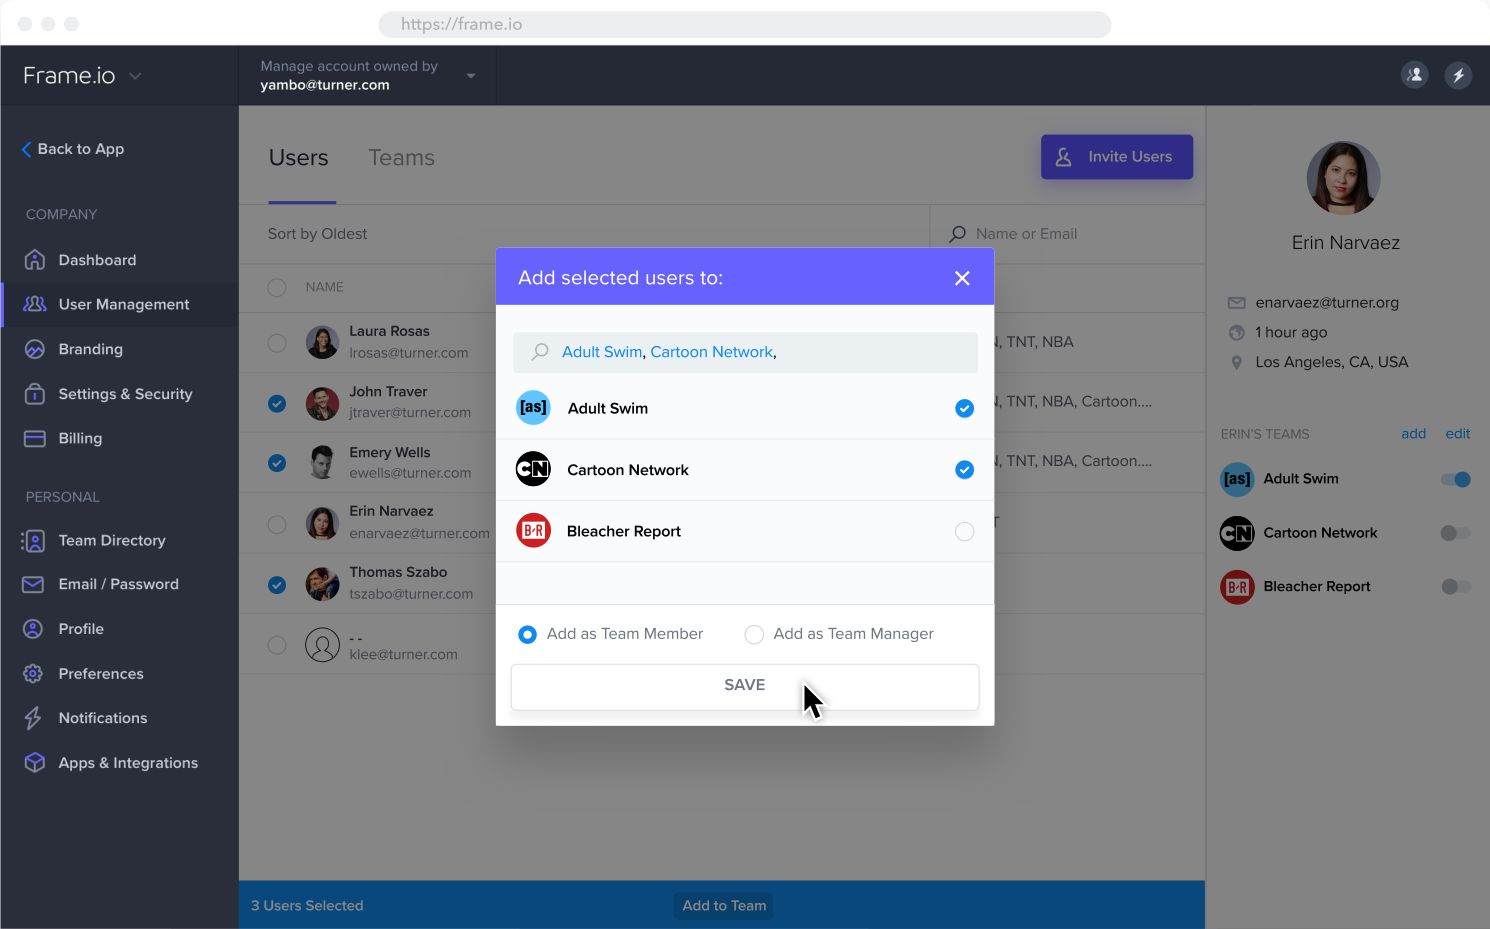This screenshot has height=929, width=1490.
Task: Click the Cartoon Network logo in Erin's Teams
Action: pyautogui.click(x=1237, y=533)
